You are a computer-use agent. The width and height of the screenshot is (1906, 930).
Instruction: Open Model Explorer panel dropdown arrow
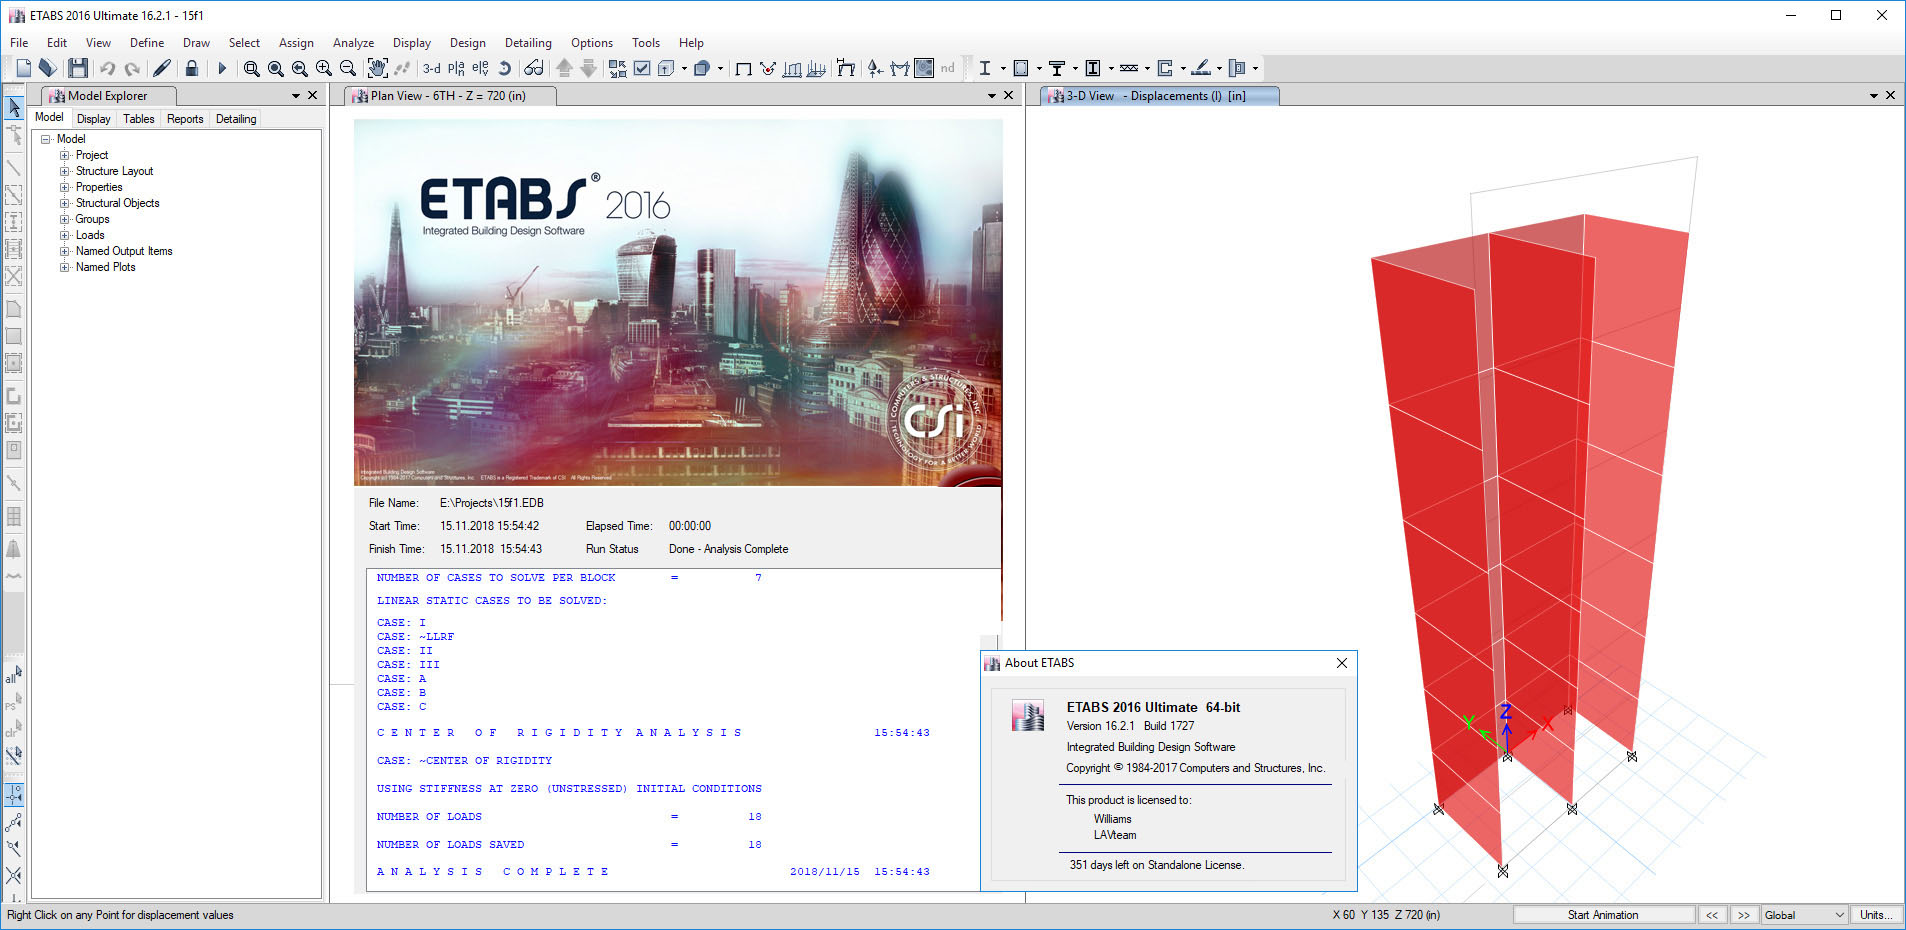pos(296,96)
